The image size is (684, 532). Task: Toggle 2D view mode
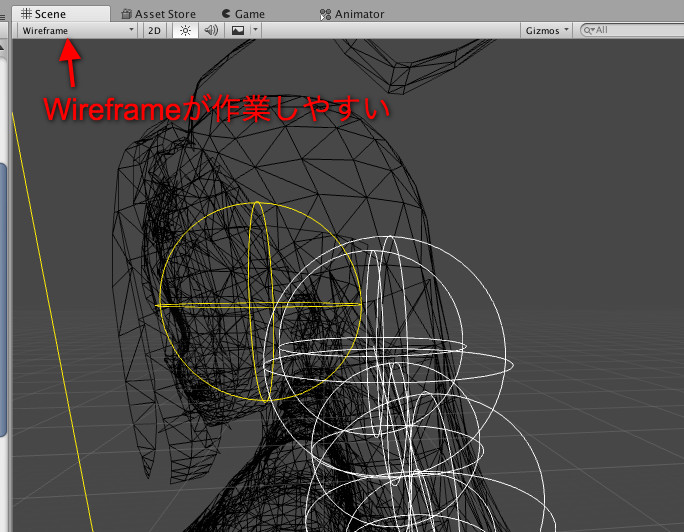(154, 31)
